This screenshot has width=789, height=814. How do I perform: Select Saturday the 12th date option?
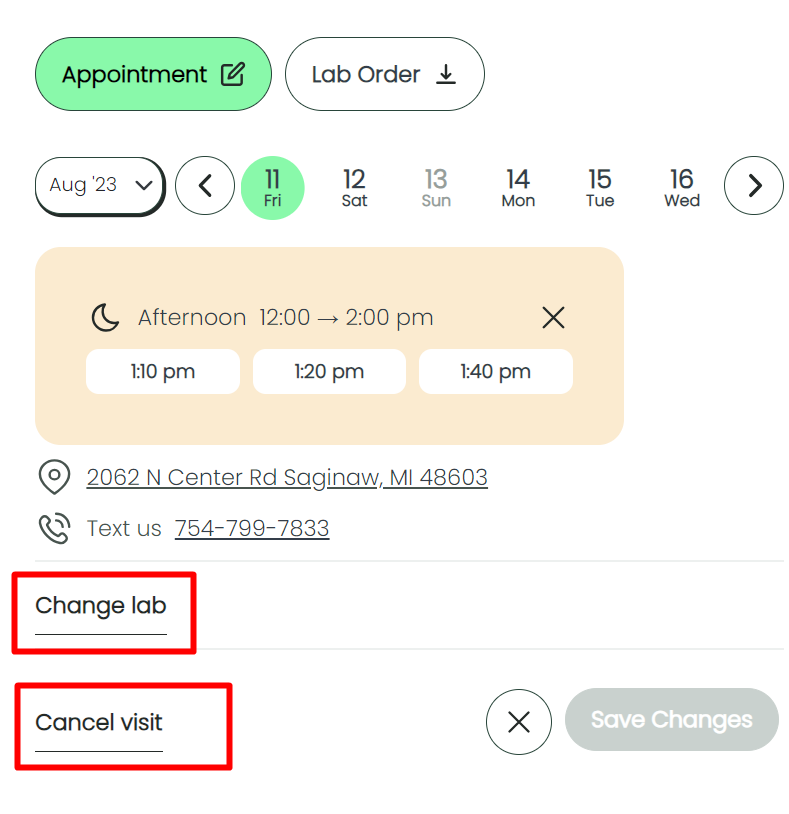point(354,187)
